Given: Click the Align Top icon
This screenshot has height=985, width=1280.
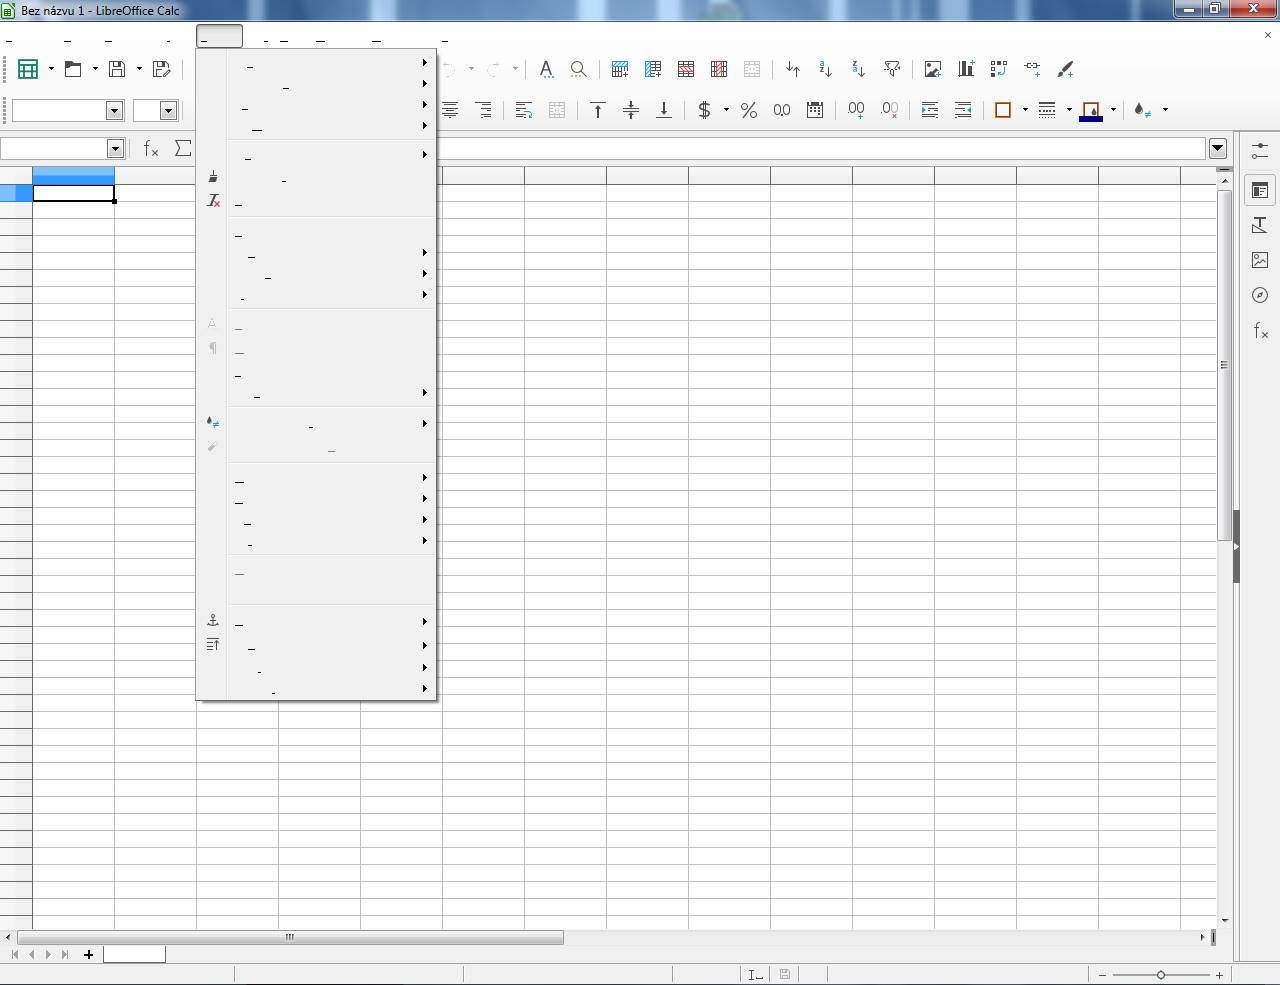Looking at the screenshot, I should coord(598,110).
